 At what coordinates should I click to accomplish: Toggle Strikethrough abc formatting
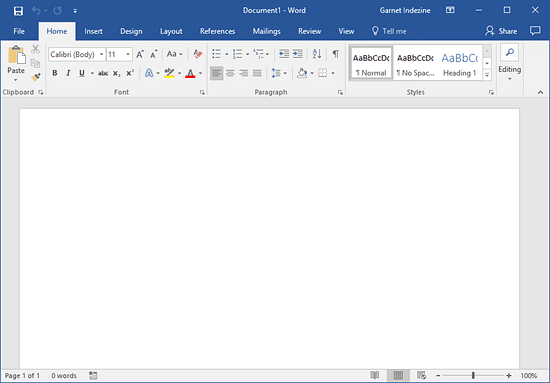[103, 73]
